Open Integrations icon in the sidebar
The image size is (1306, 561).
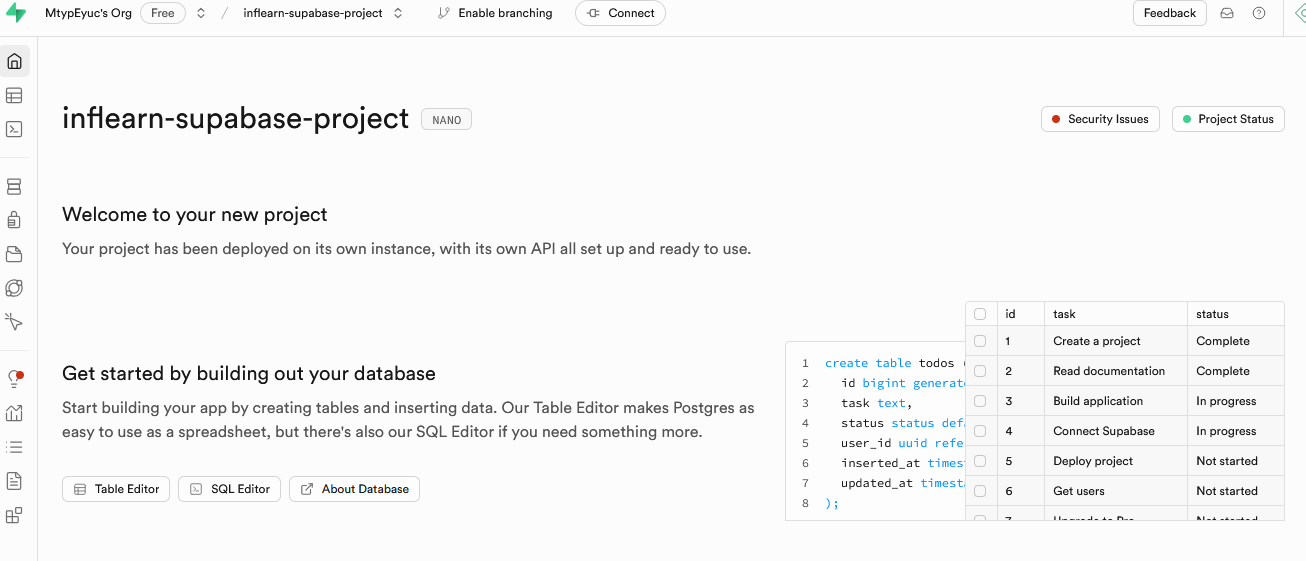pos(14,516)
